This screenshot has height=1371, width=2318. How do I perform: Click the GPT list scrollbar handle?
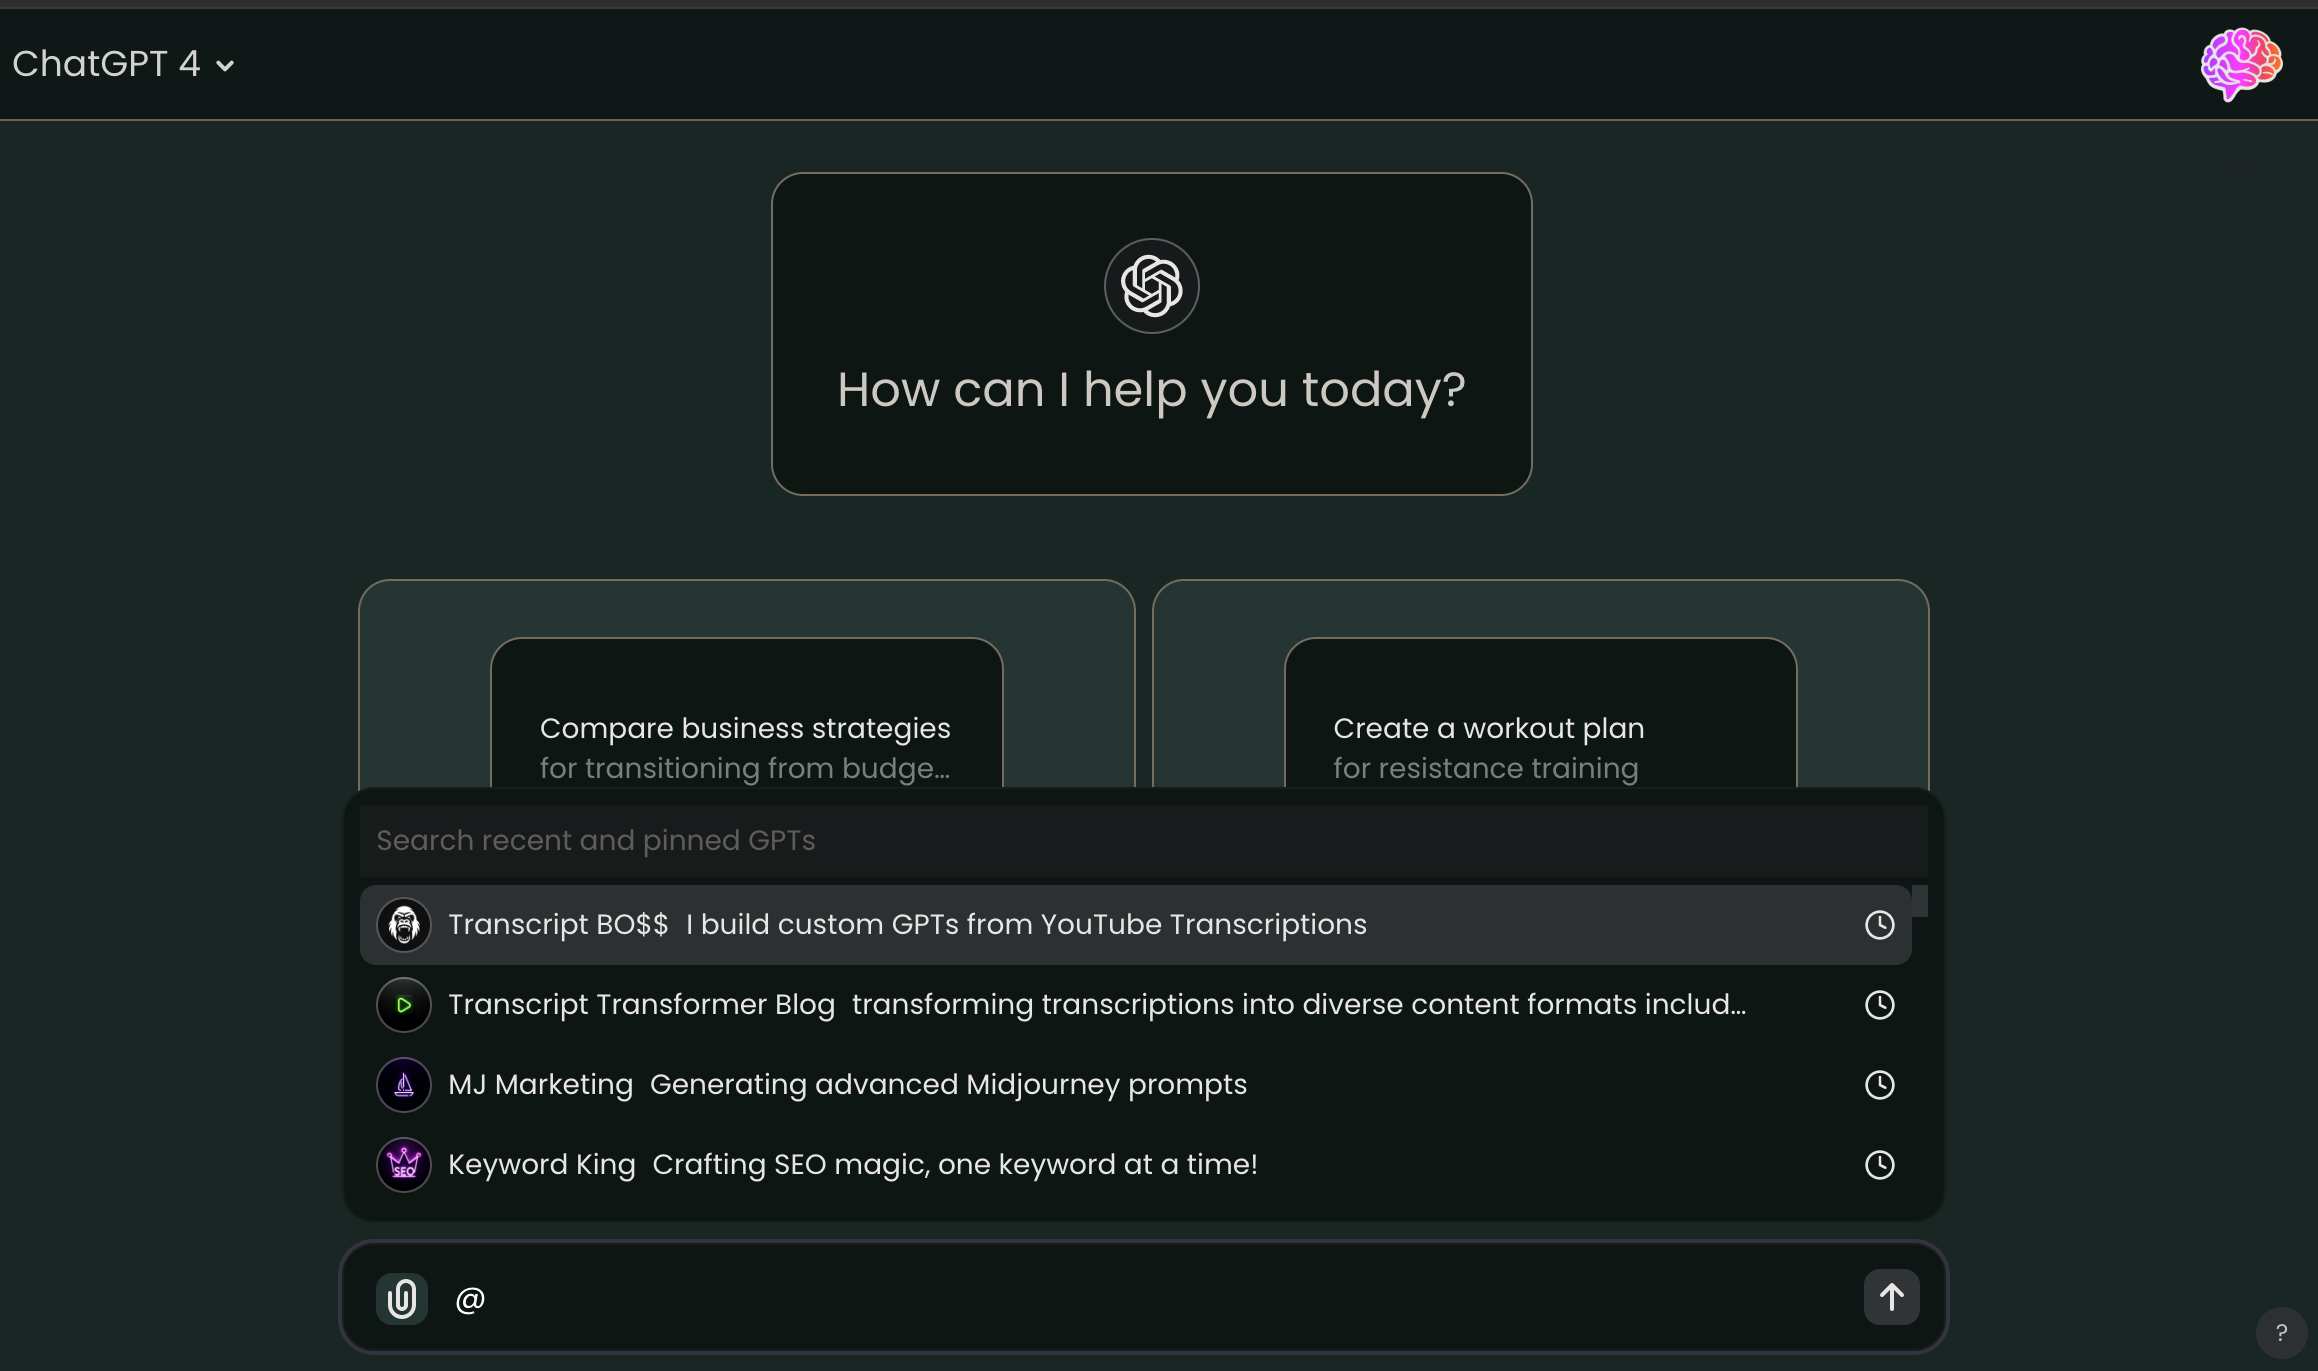pyautogui.click(x=1919, y=900)
